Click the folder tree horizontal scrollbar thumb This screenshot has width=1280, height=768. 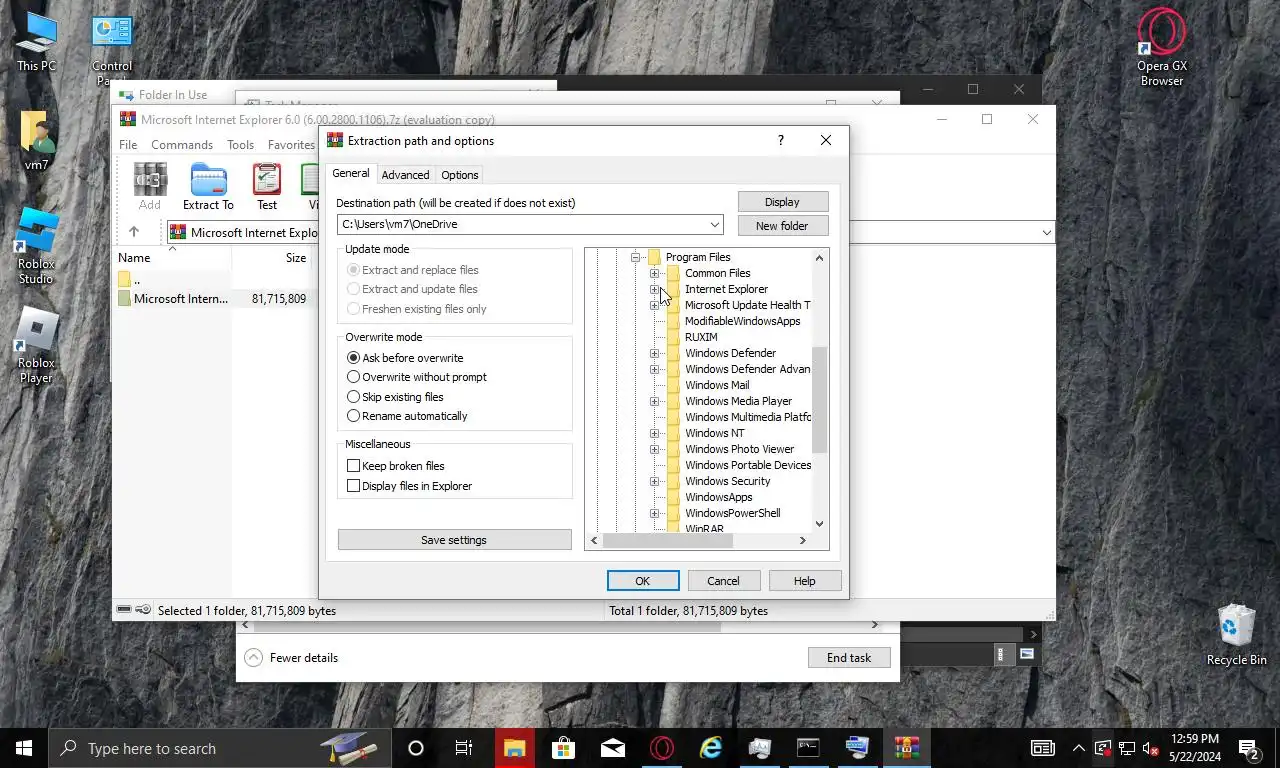[668, 540]
